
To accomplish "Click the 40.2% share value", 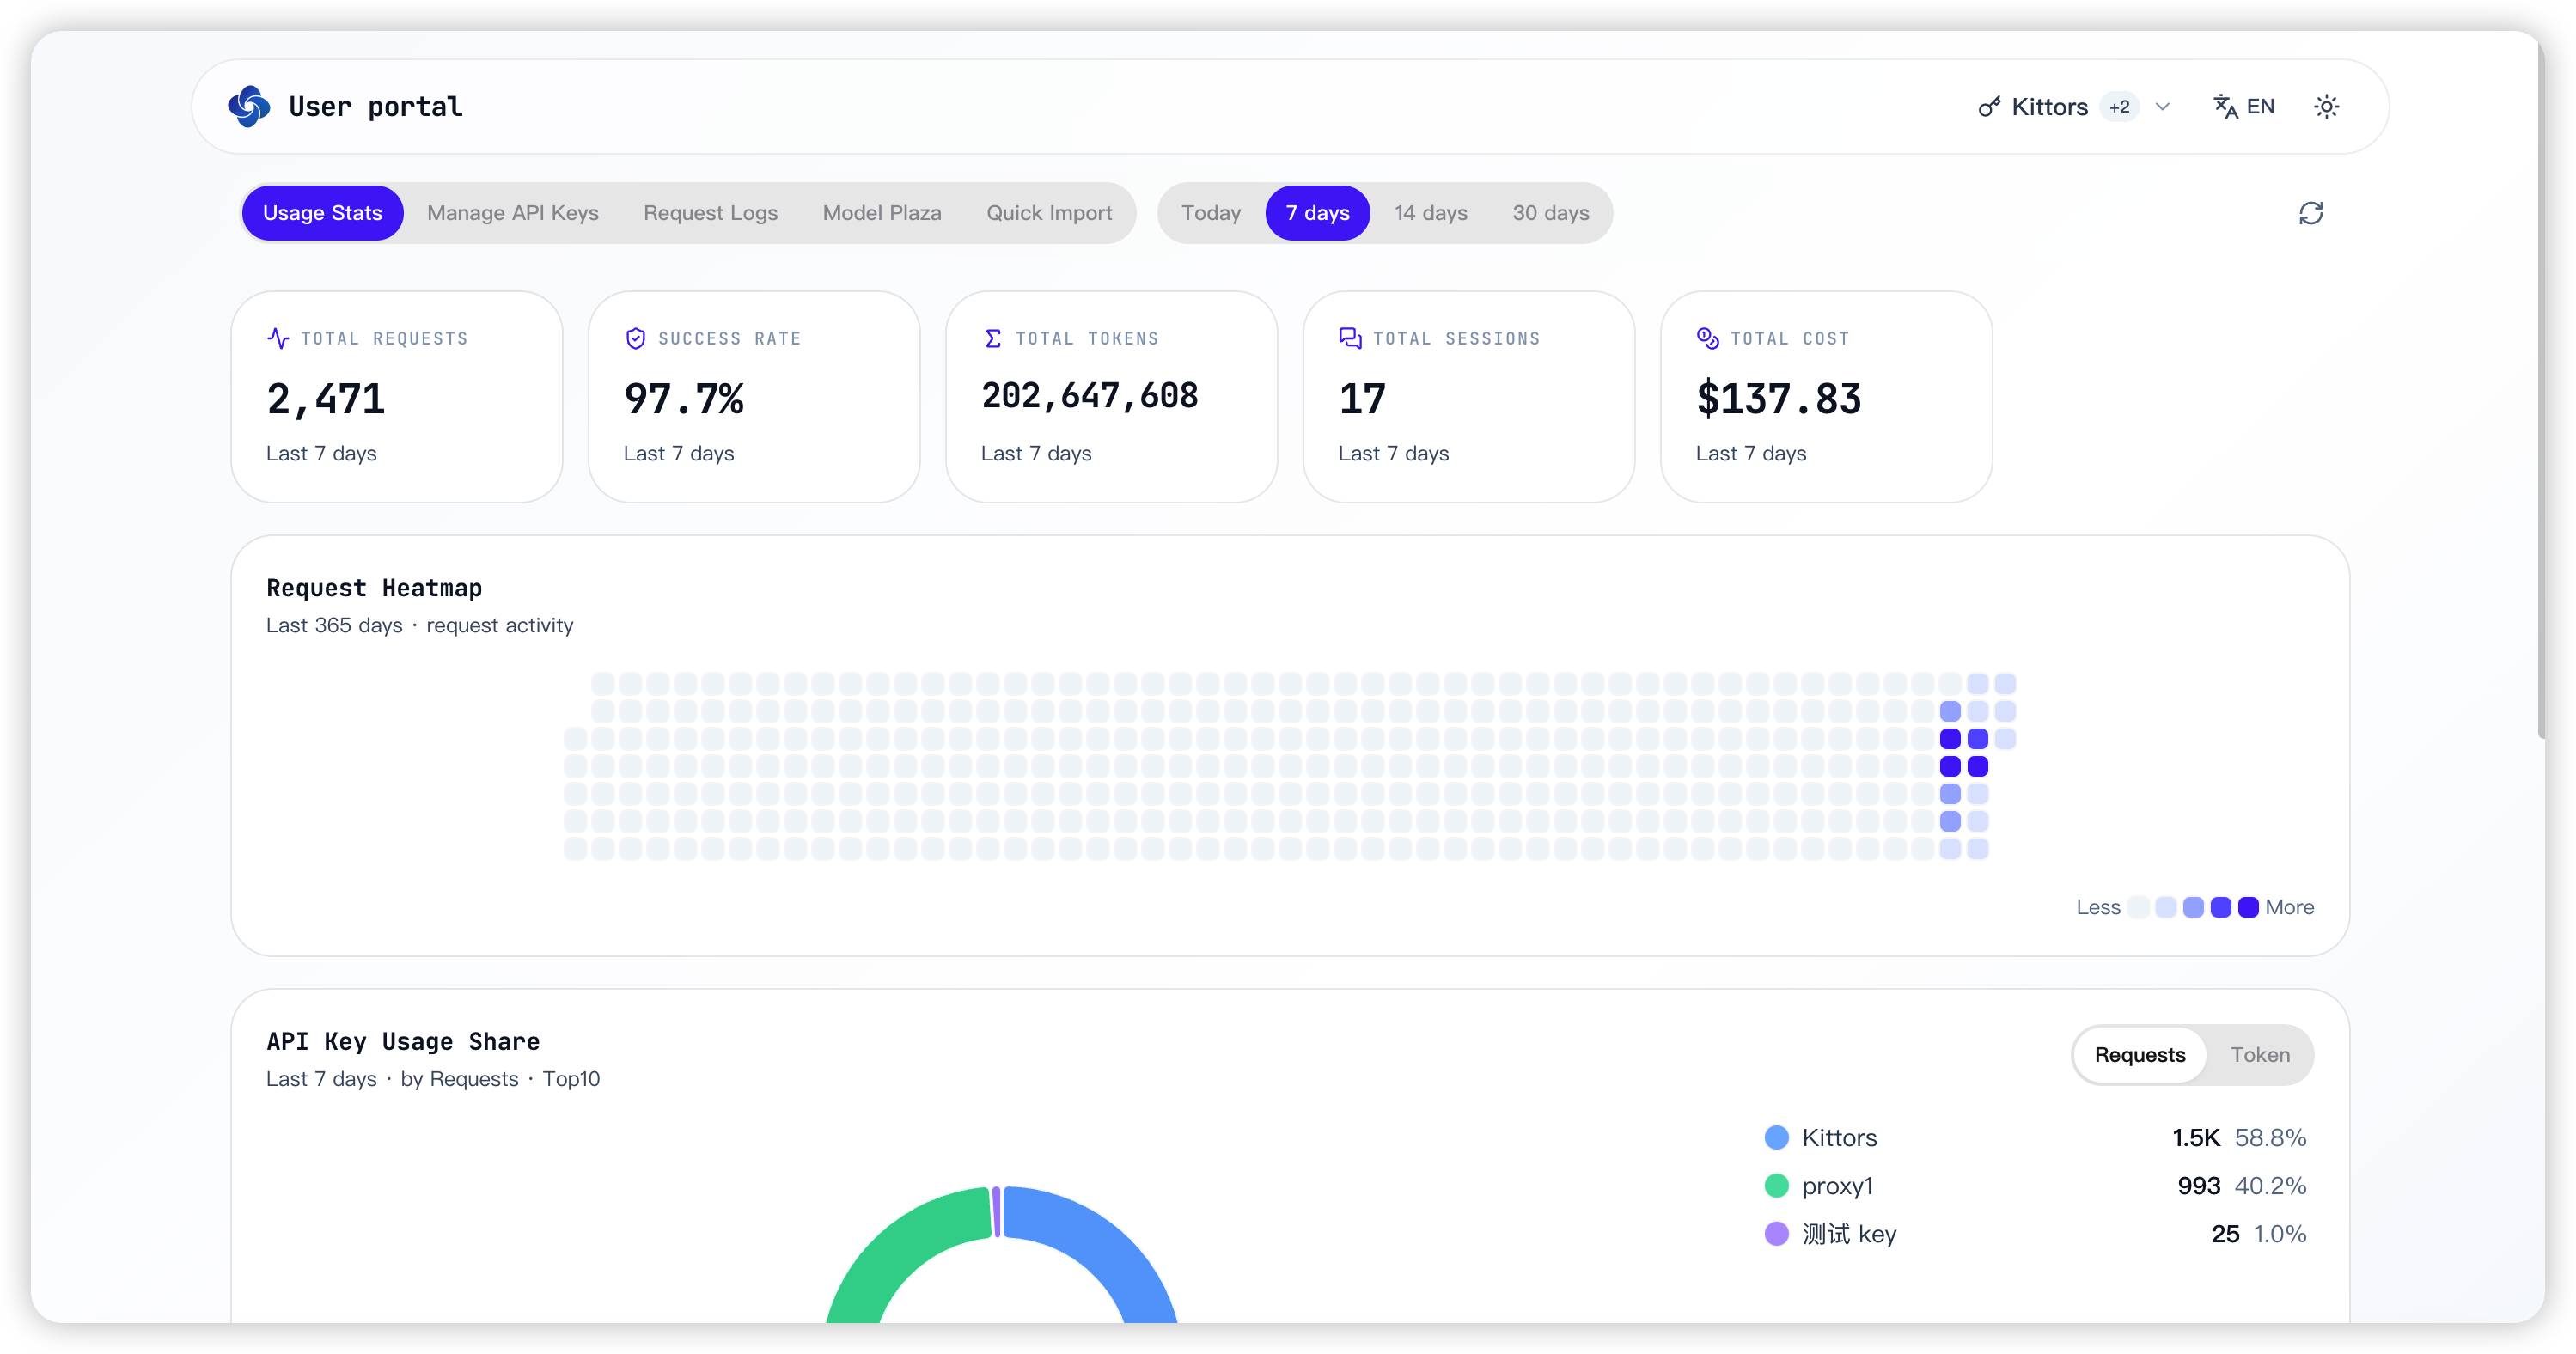I will tap(2270, 1185).
